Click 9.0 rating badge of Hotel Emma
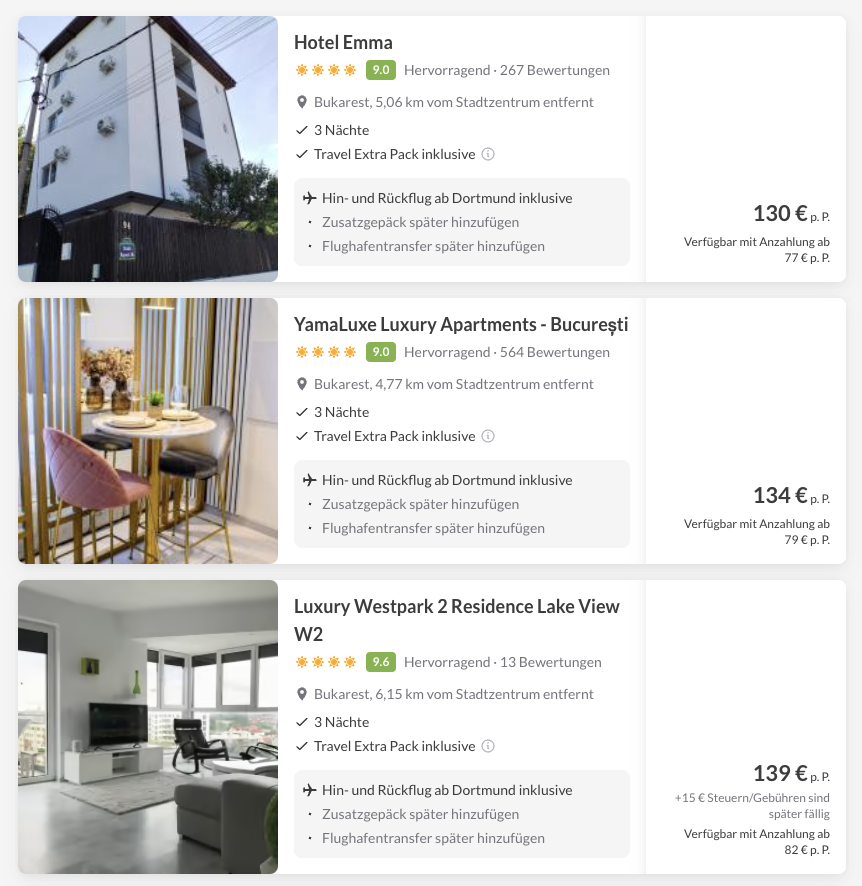The width and height of the screenshot is (862, 886). click(x=381, y=70)
